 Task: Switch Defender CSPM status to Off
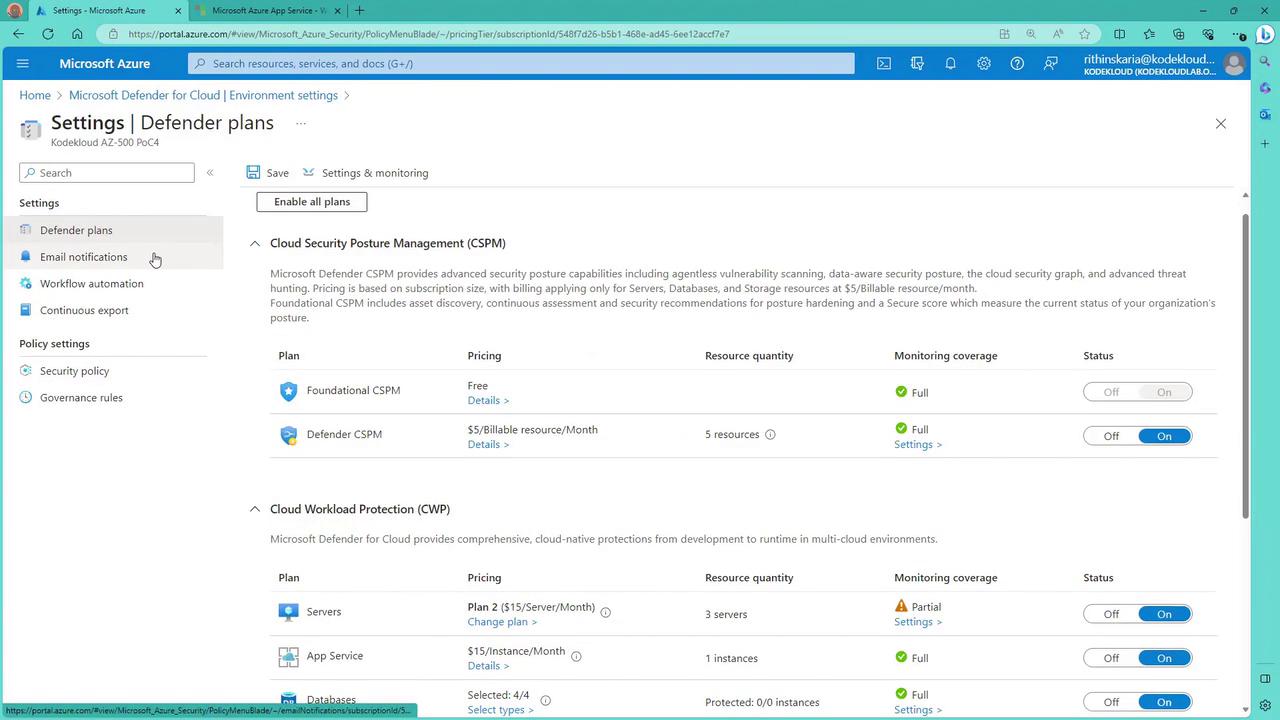pos(1111,436)
